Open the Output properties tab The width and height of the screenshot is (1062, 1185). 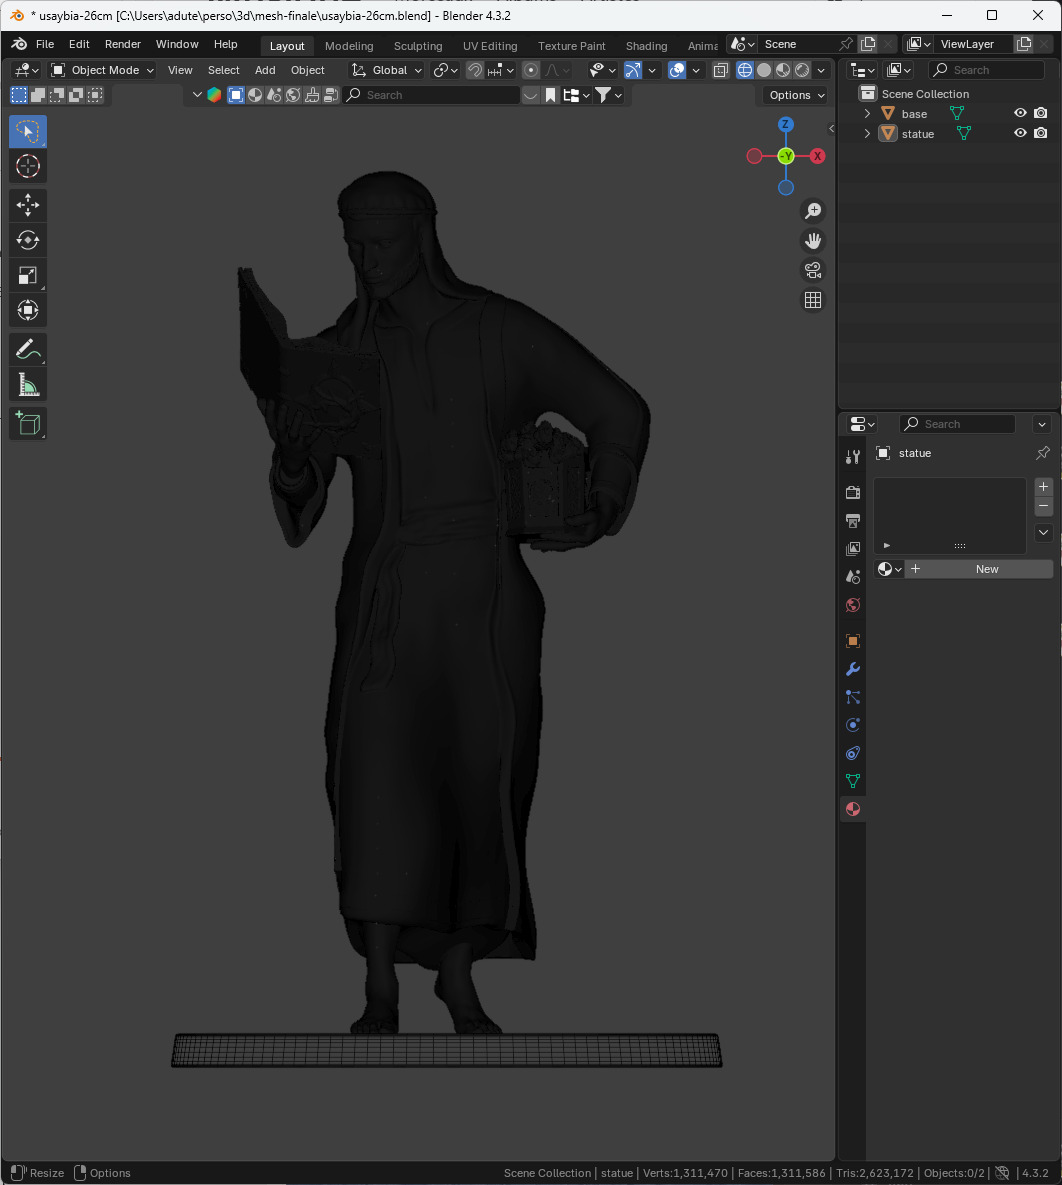coord(853,521)
